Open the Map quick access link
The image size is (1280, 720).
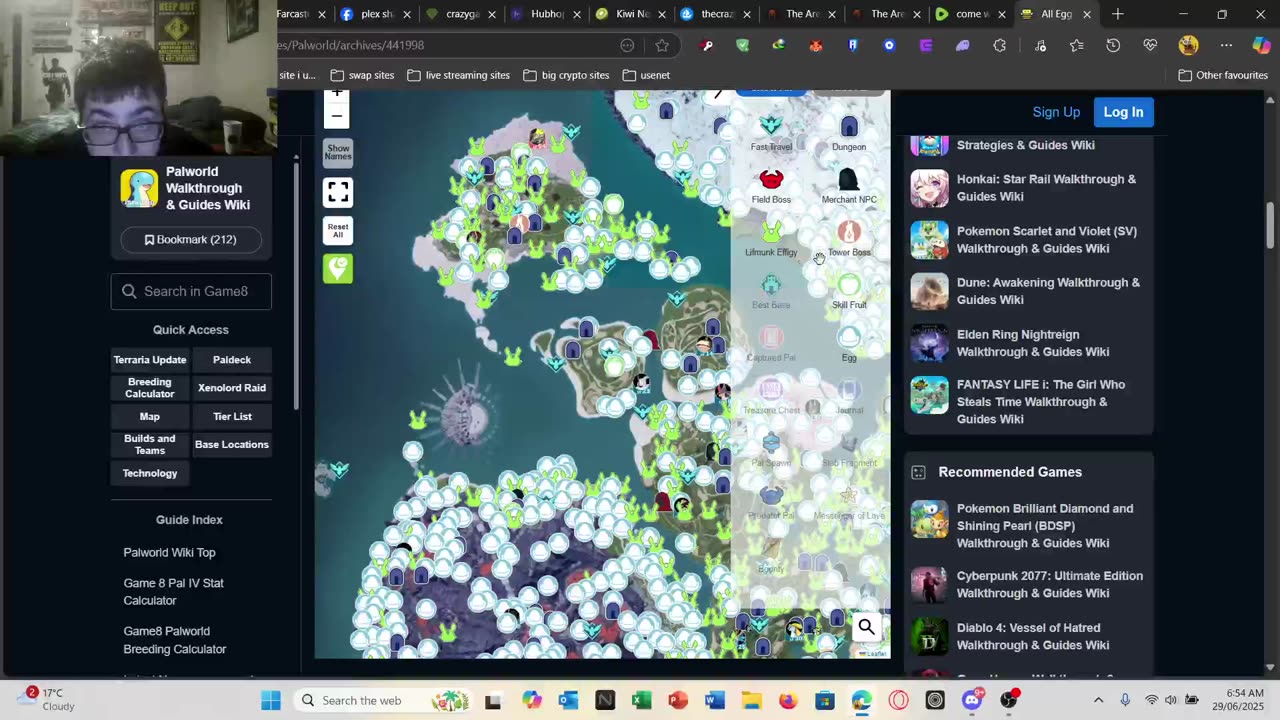[x=150, y=416]
